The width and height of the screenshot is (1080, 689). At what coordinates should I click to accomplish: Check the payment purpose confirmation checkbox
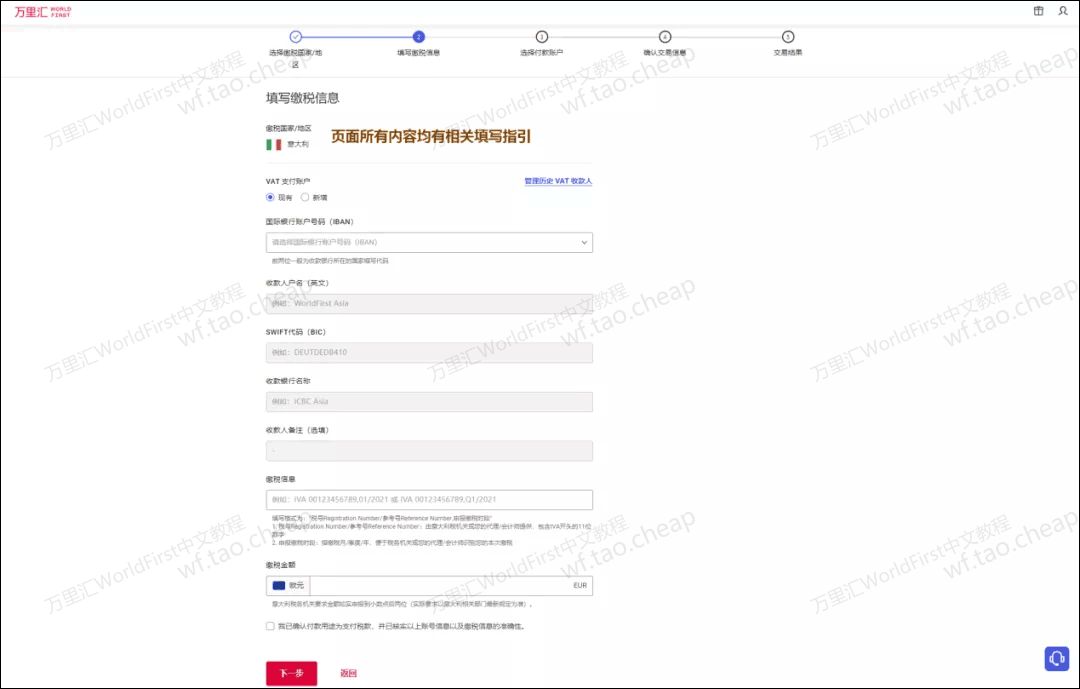point(270,626)
